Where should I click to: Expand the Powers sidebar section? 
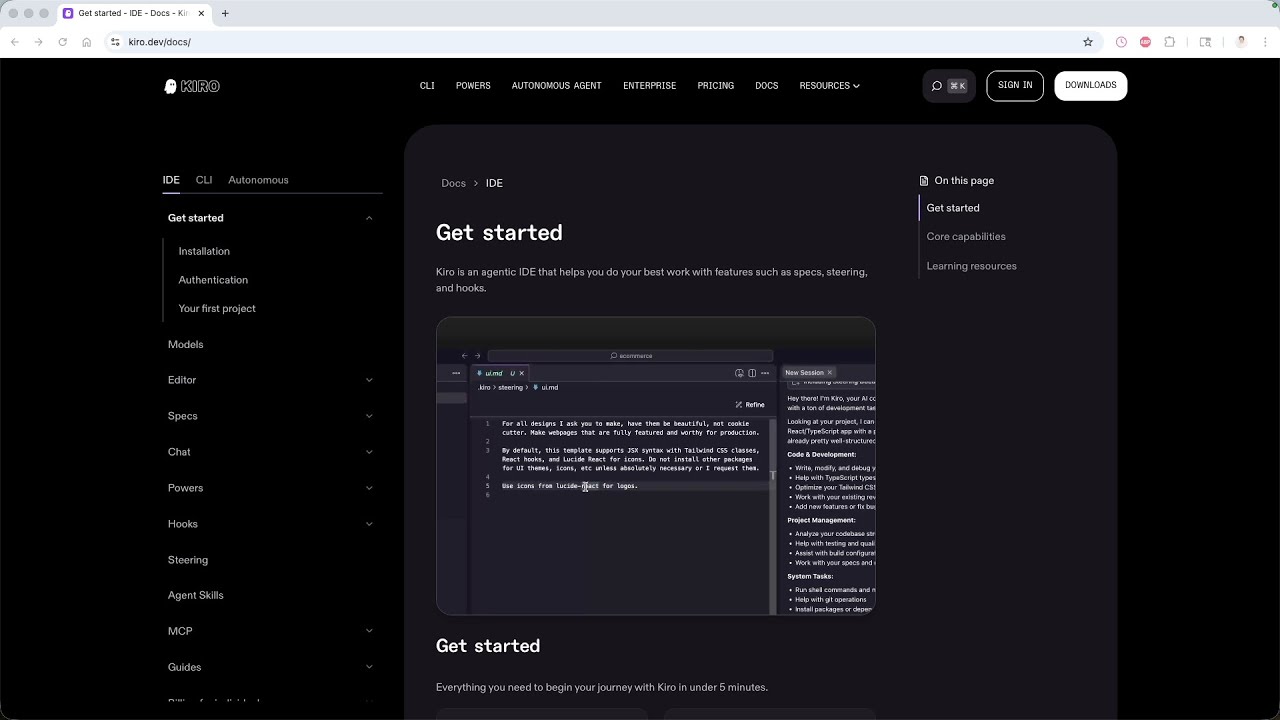(369, 488)
